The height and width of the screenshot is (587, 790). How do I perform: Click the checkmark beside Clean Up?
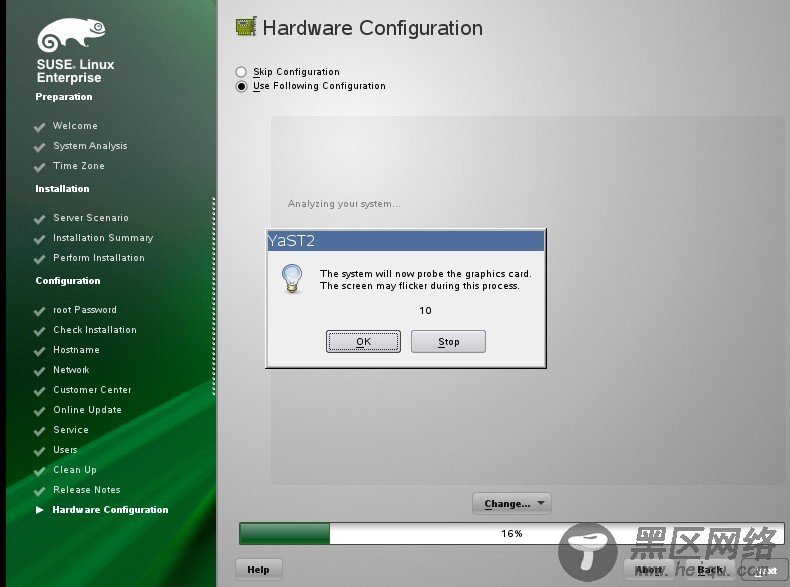[x=39, y=471]
